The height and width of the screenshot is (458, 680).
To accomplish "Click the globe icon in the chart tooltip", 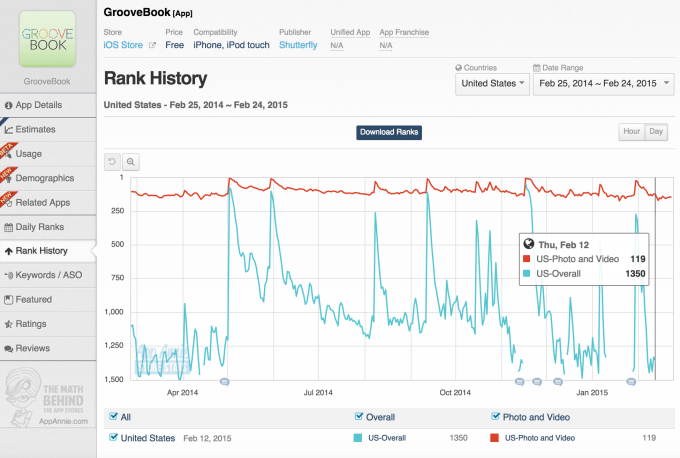I will click(x=528, y=244).
